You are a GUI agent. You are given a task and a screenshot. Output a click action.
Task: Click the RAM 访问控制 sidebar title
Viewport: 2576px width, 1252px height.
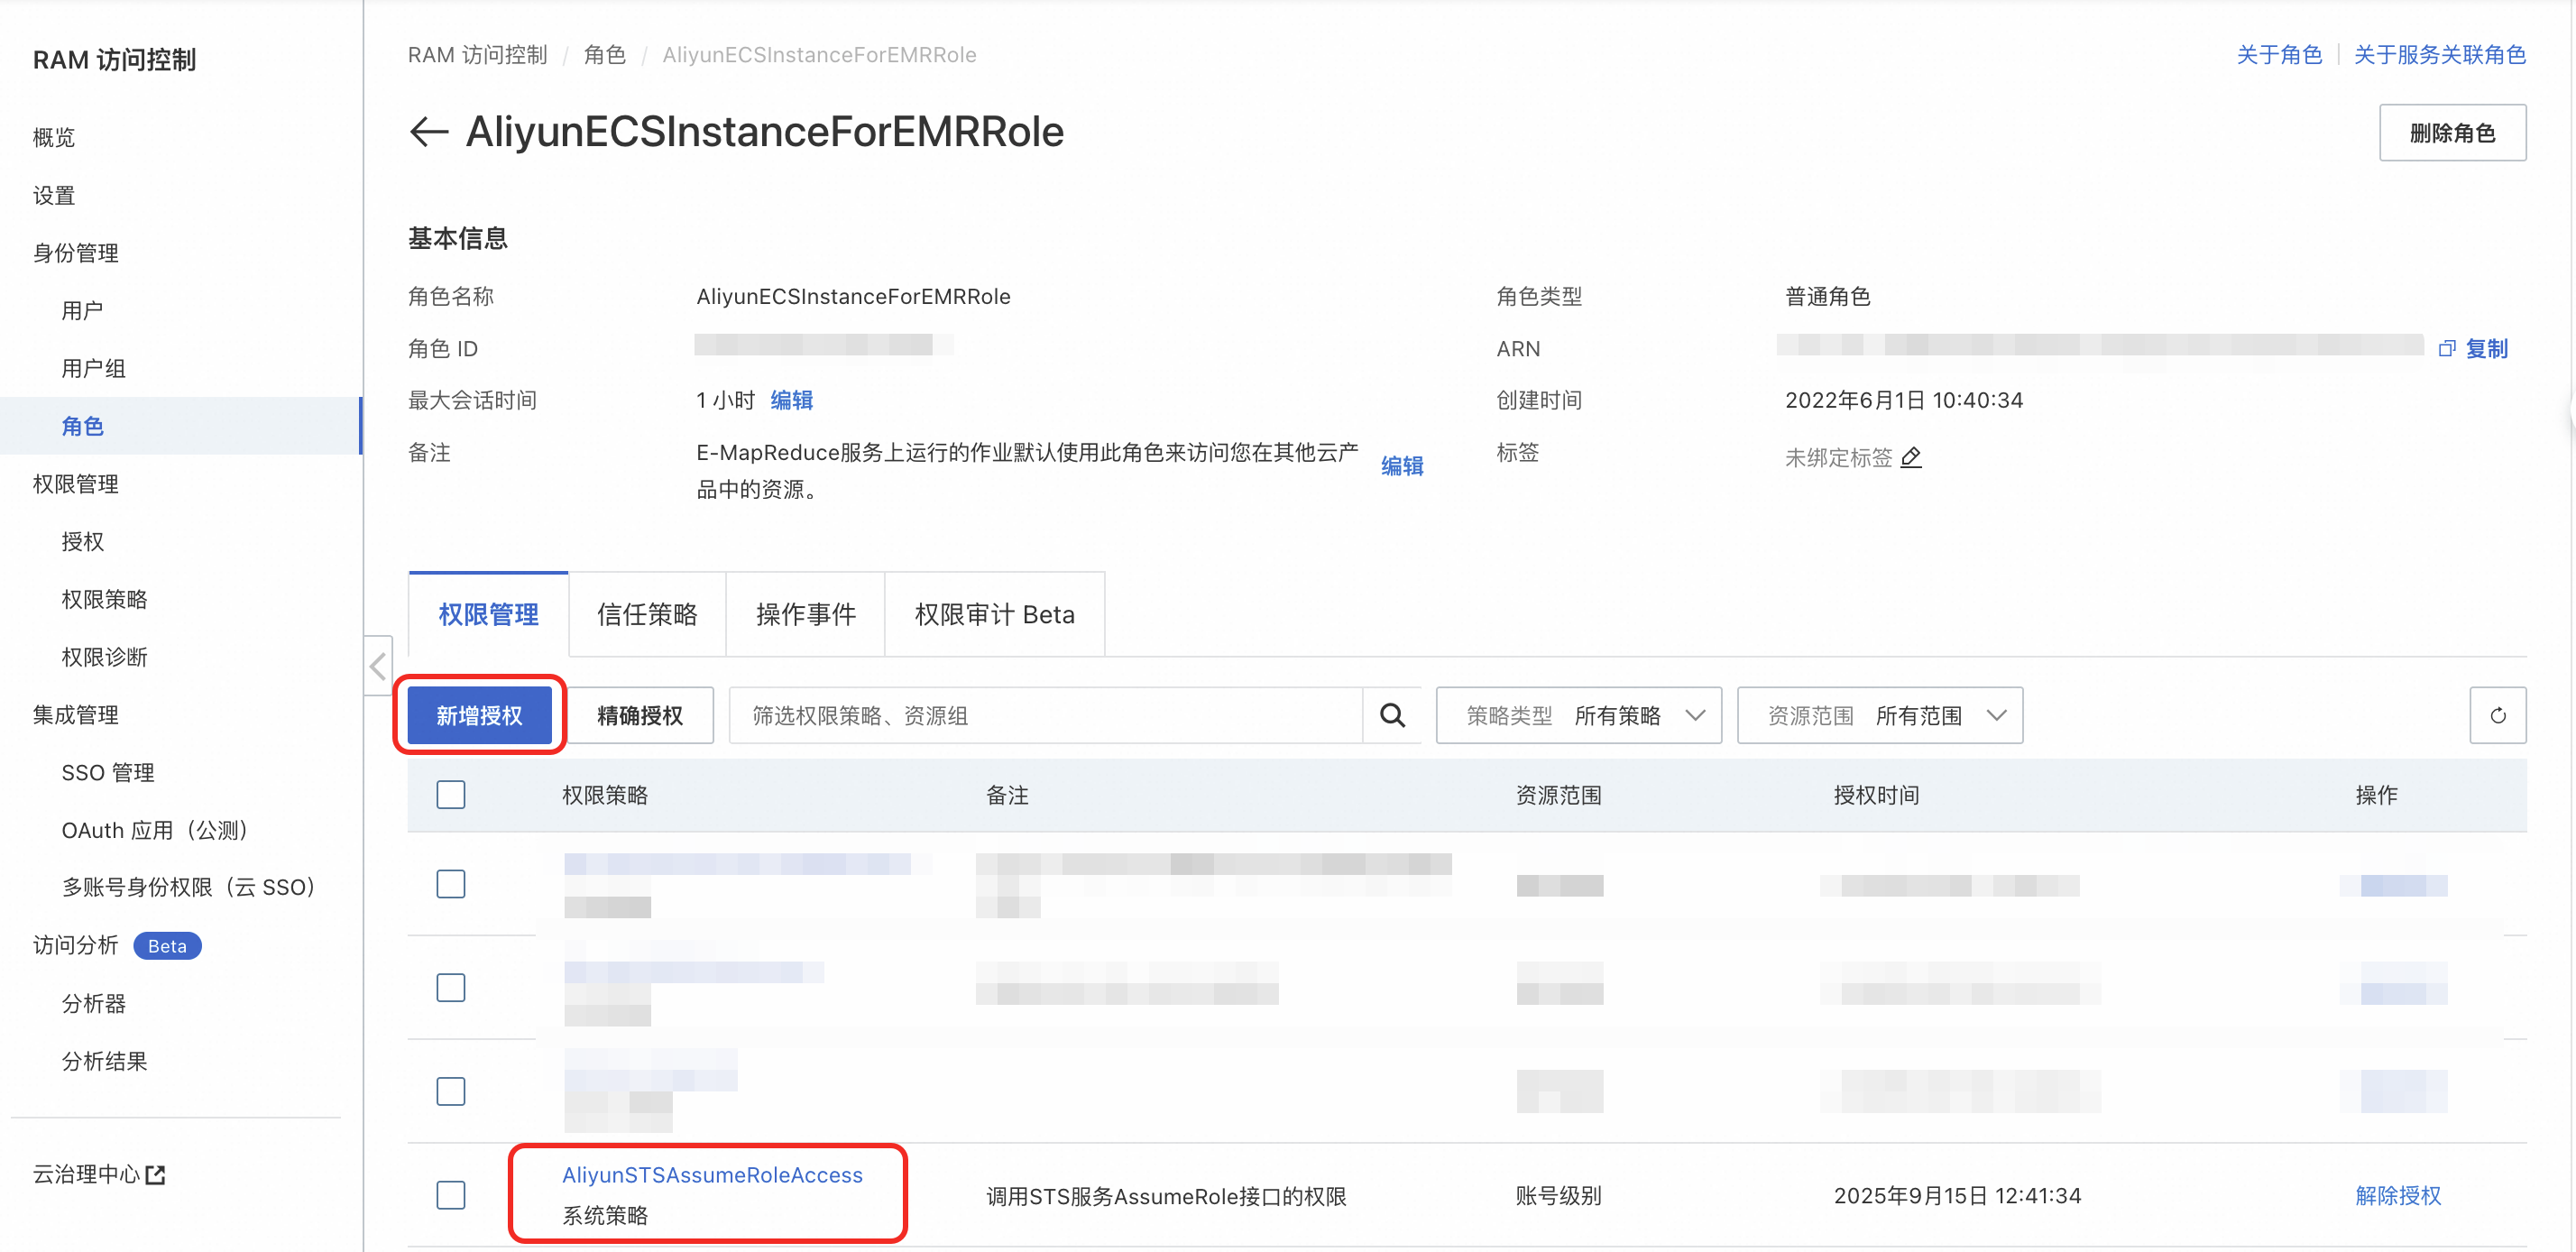click(114, 60)
